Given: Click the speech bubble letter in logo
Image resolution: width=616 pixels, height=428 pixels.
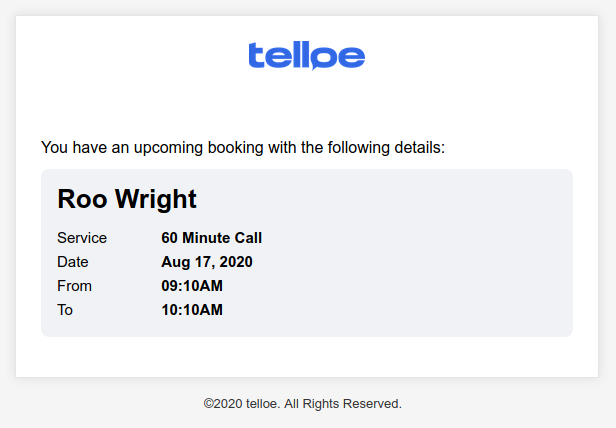Looking at the screenshot, I should coord(322,58).
